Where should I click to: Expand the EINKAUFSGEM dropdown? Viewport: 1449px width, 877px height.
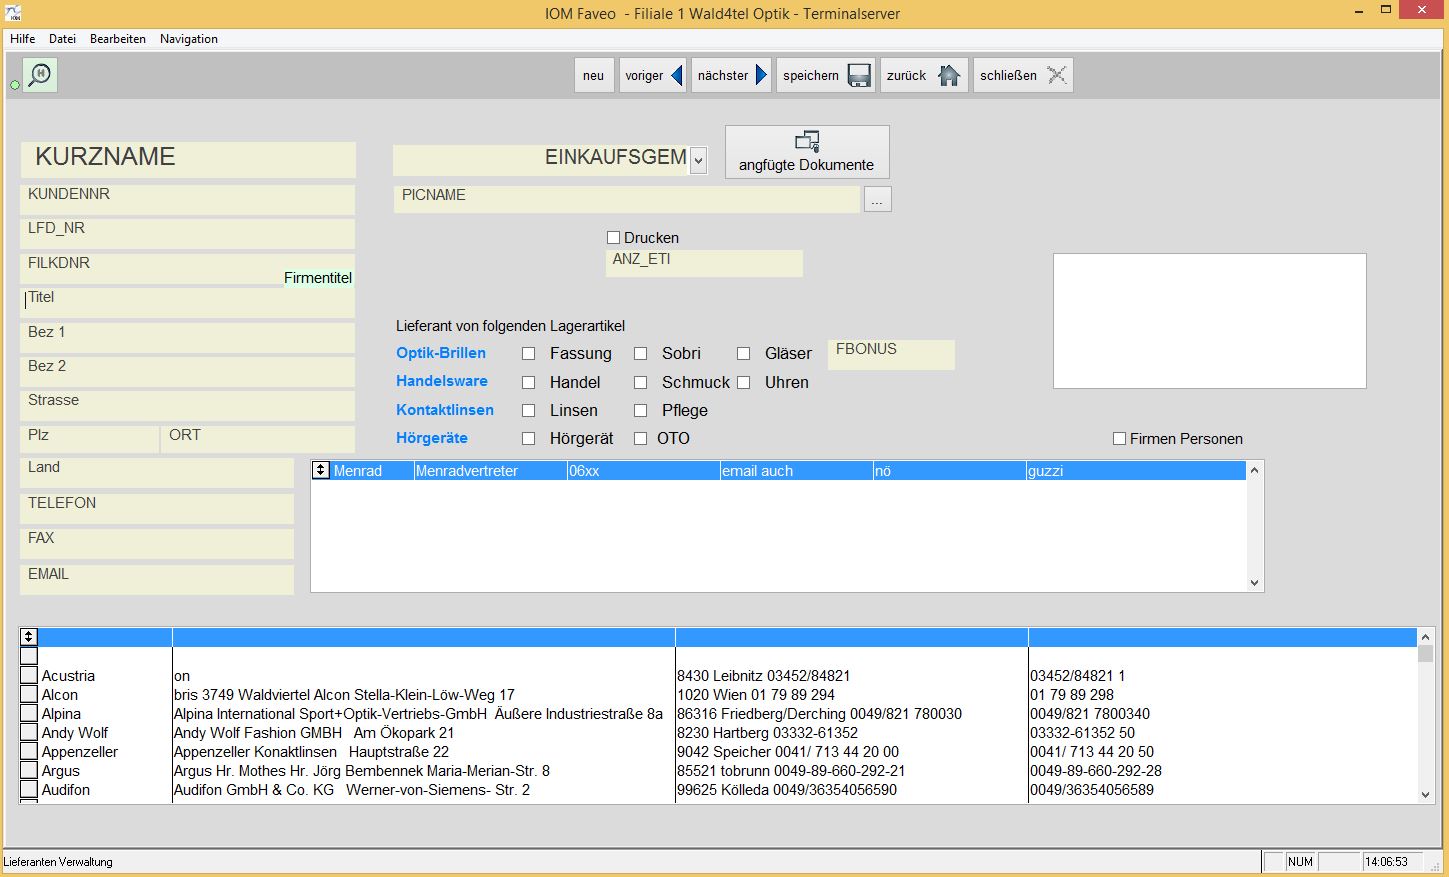698,160
